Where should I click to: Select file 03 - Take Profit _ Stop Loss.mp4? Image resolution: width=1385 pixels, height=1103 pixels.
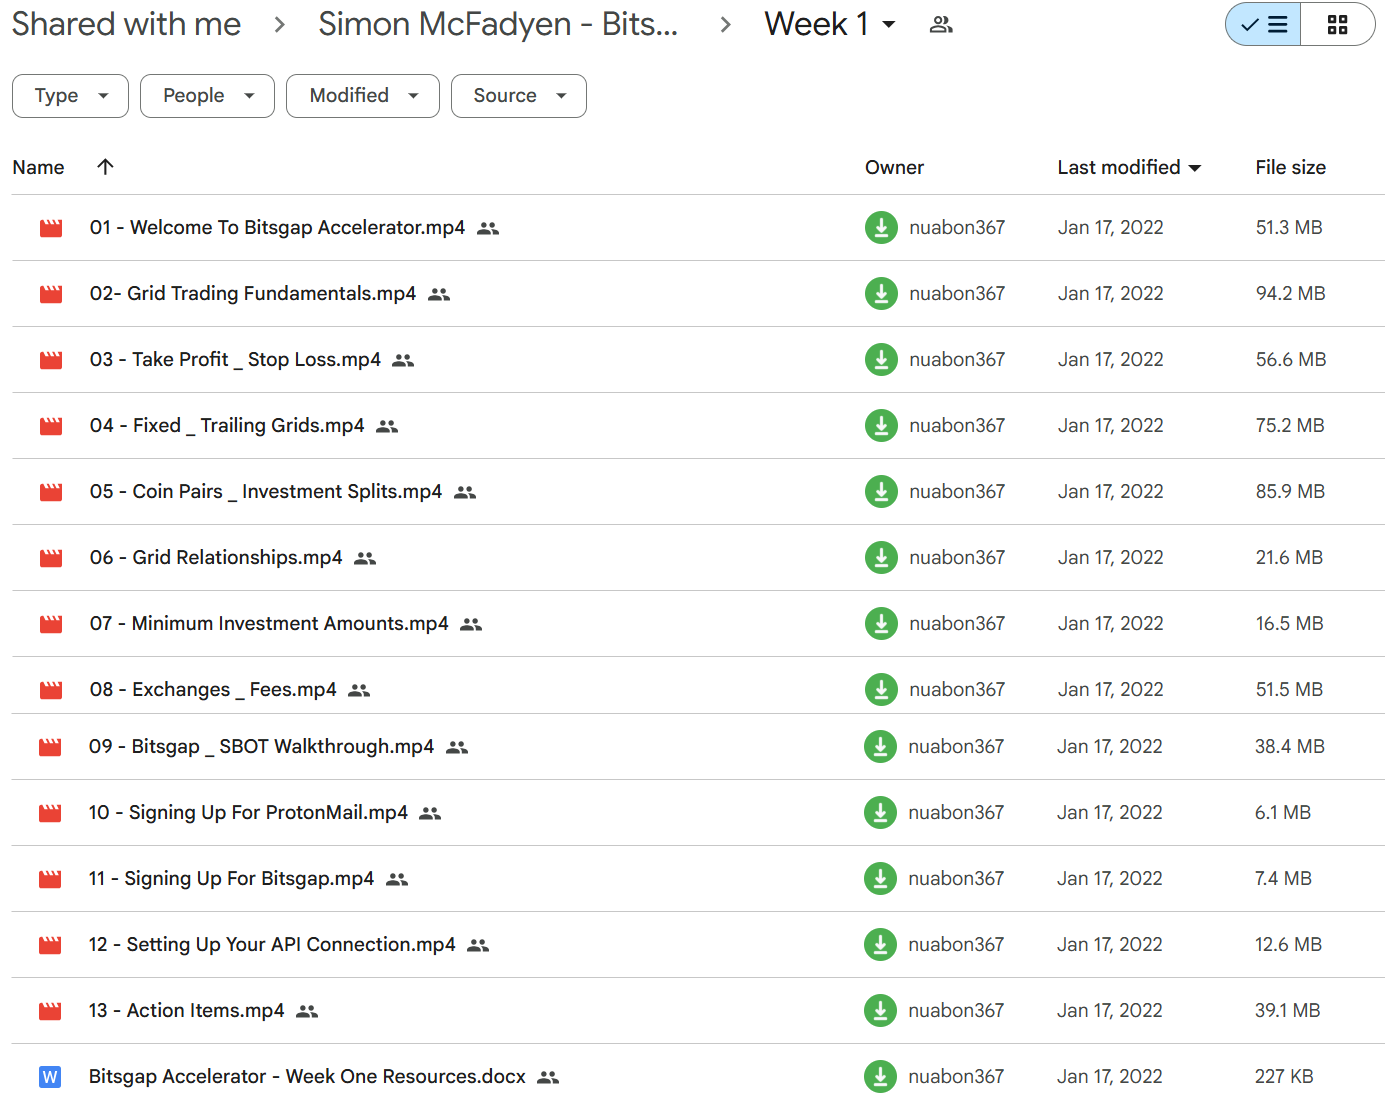pyautogui.click(x=235, y=360)
